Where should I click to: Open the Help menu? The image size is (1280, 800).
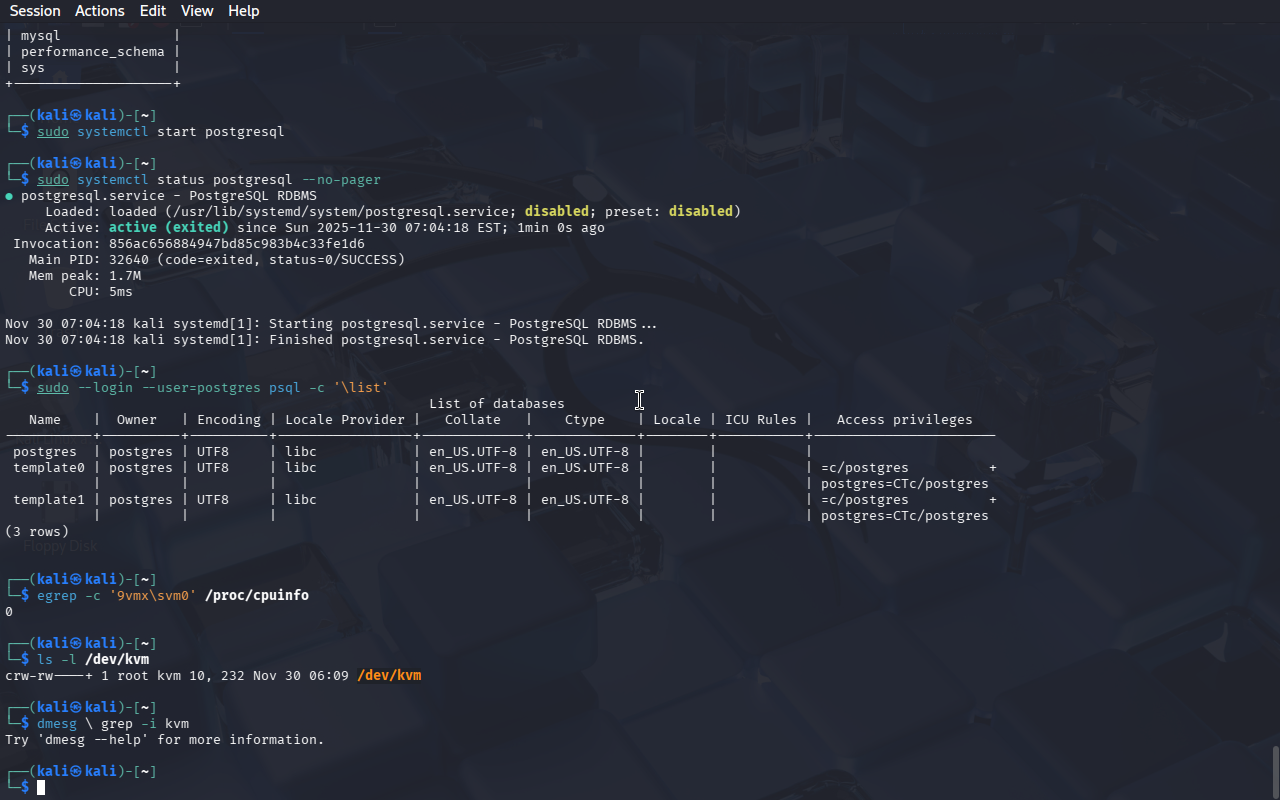pyautogui.click(x=243, y=11)
